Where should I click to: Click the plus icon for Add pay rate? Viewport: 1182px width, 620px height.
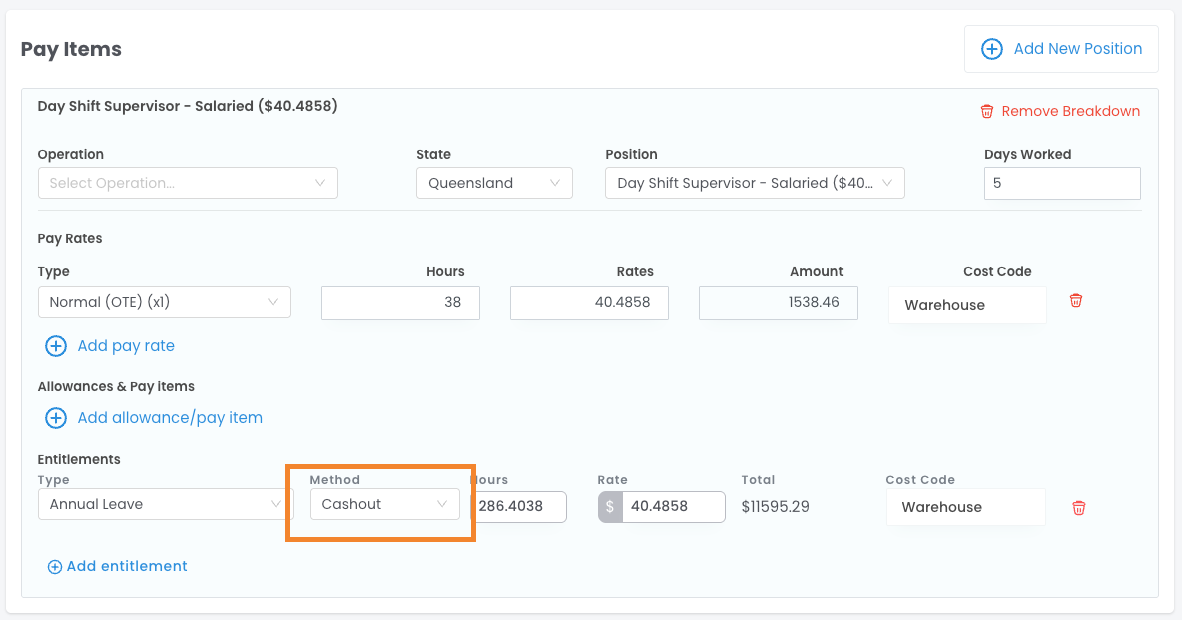pos(56,346)
